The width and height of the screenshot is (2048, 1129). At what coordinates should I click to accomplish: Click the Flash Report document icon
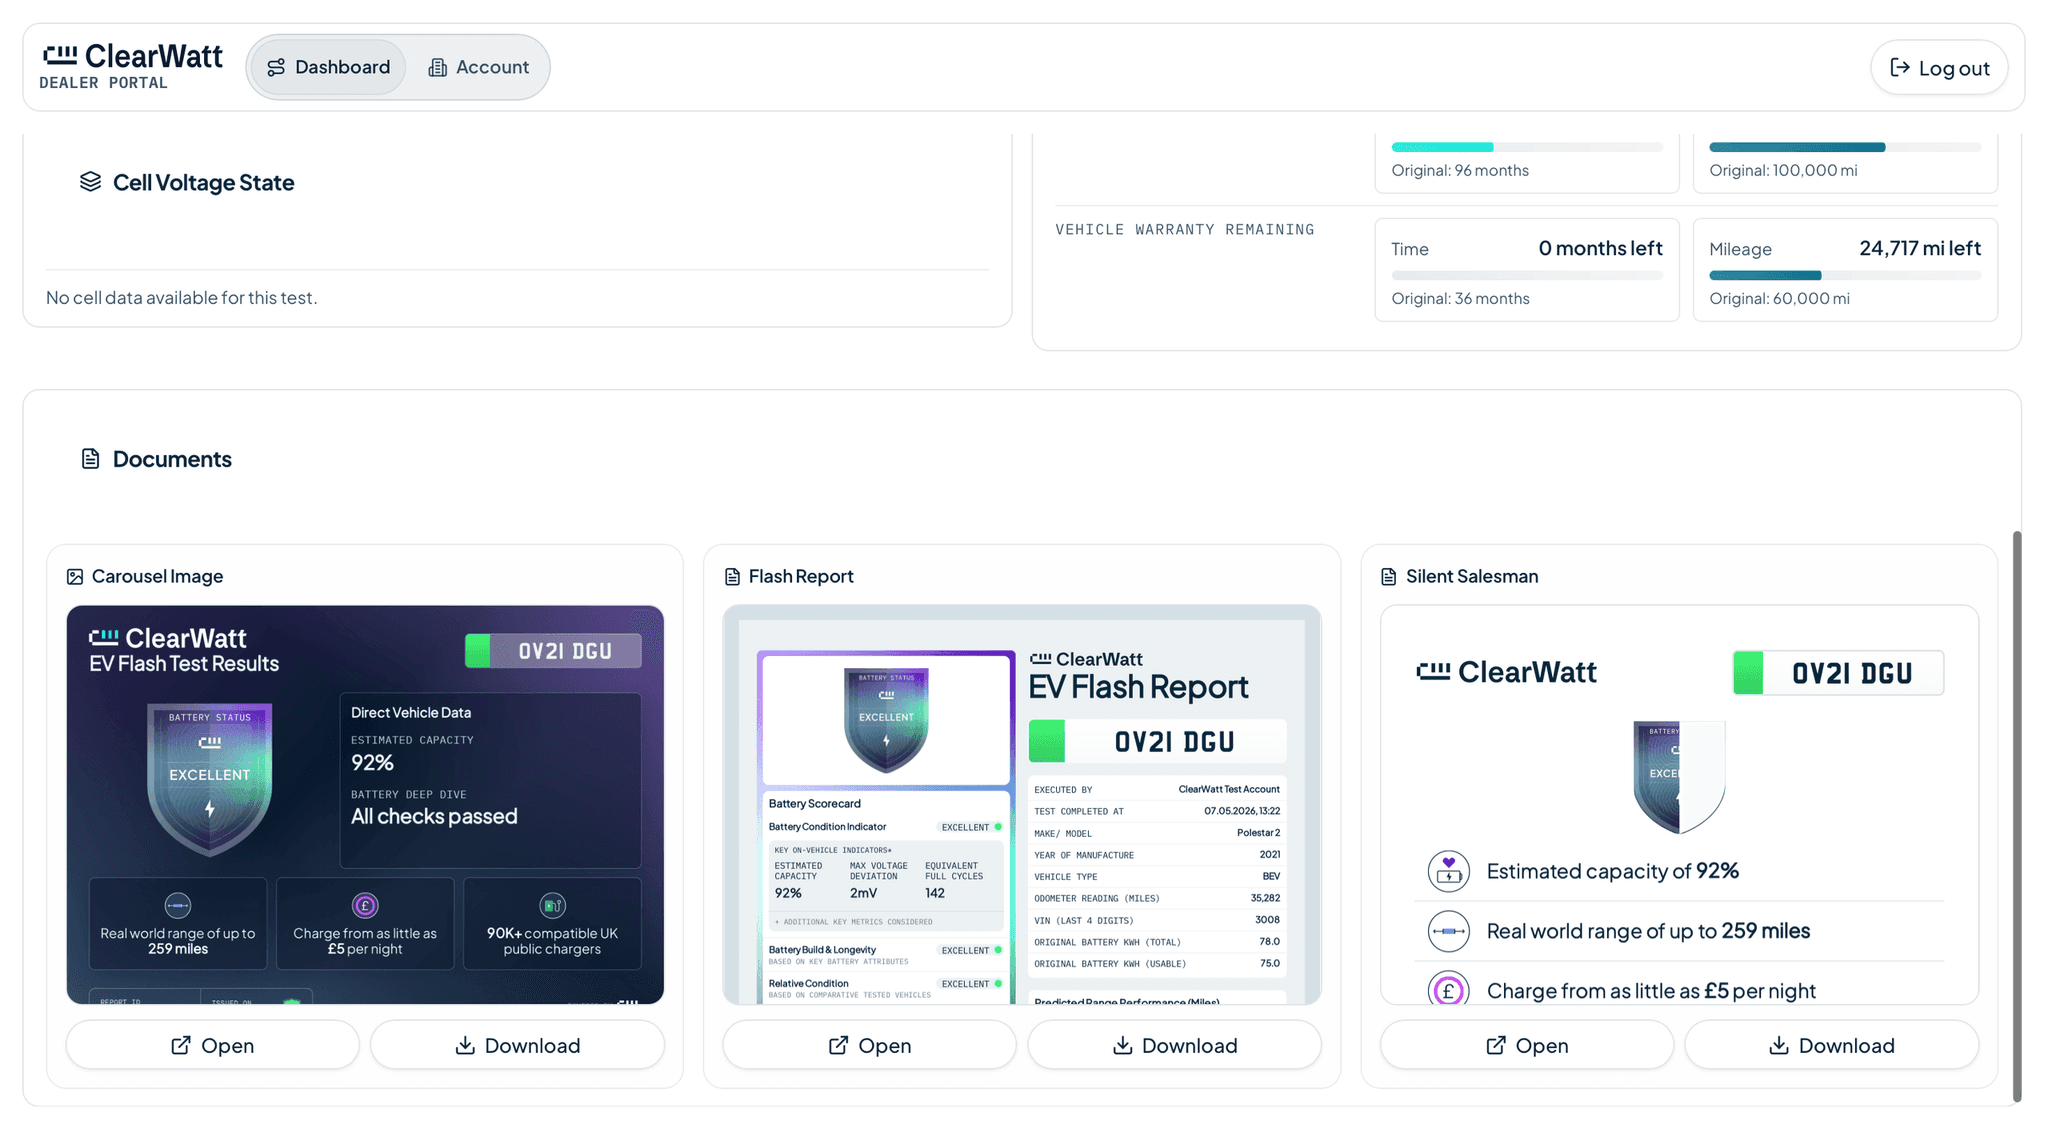click(732, 577)
